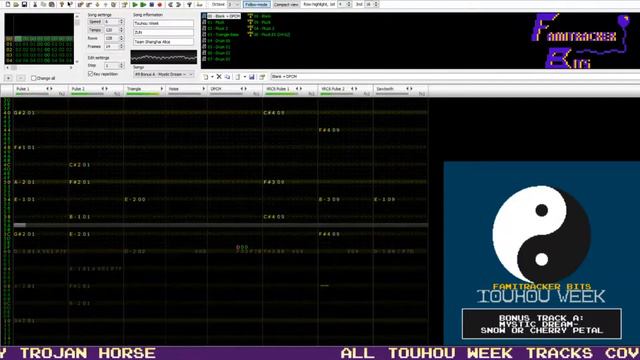Adjust the Rows stepper arrows
640x360 pixels.
pos(121,38)
